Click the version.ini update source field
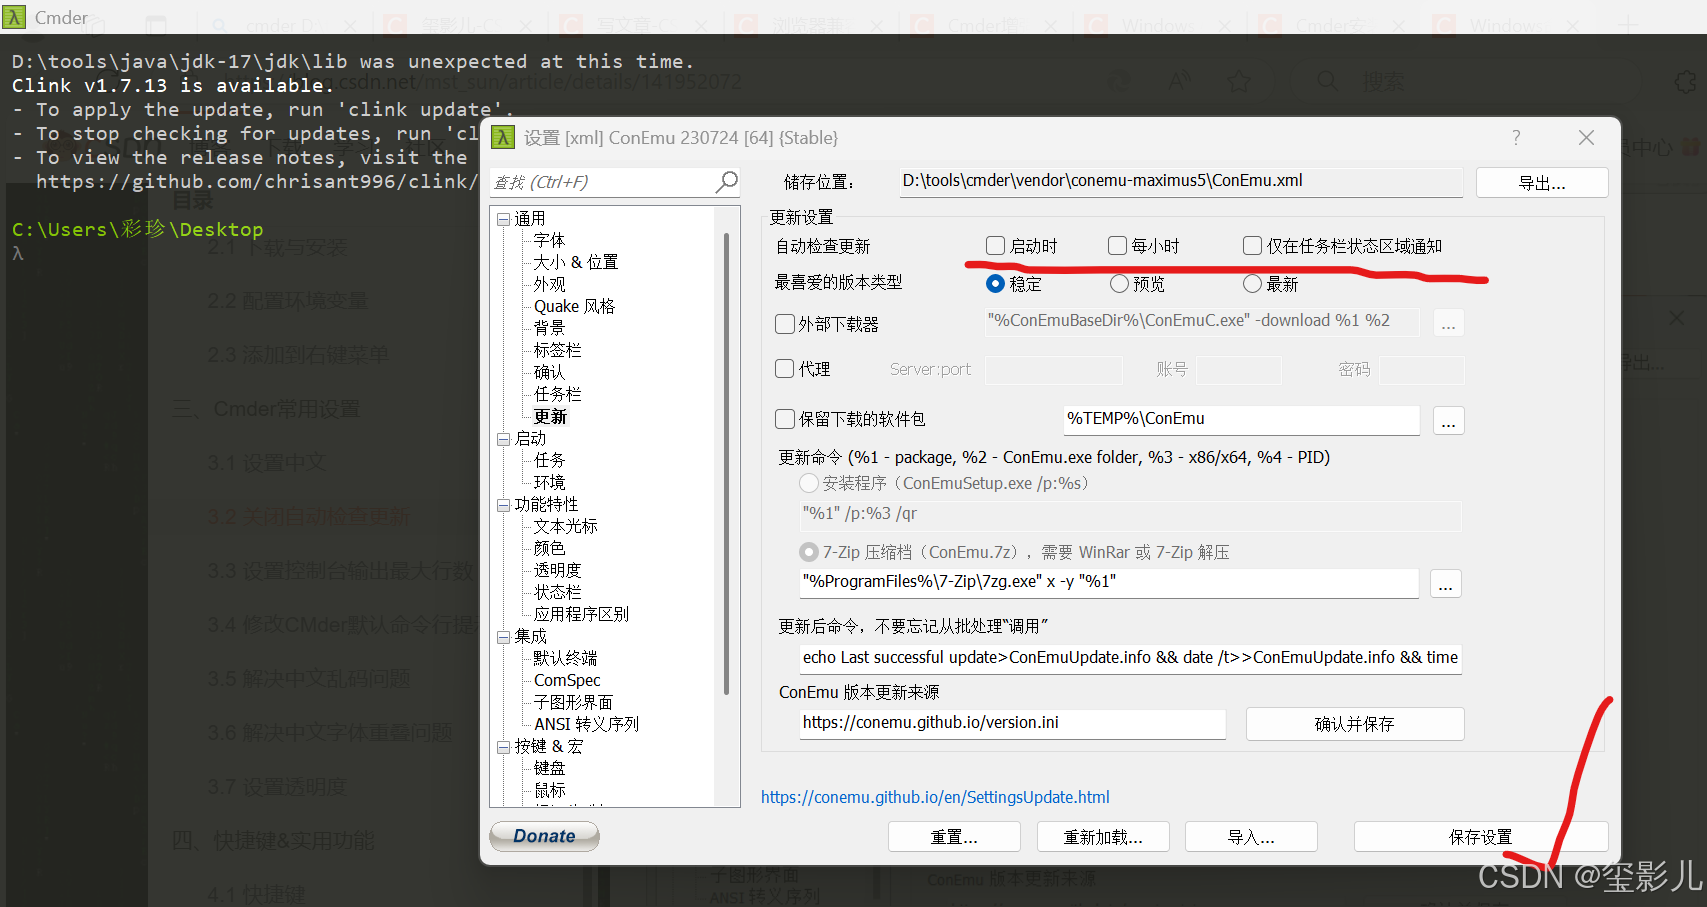Viewport: 1707px width, 907px height. [x=1012, y=723]
